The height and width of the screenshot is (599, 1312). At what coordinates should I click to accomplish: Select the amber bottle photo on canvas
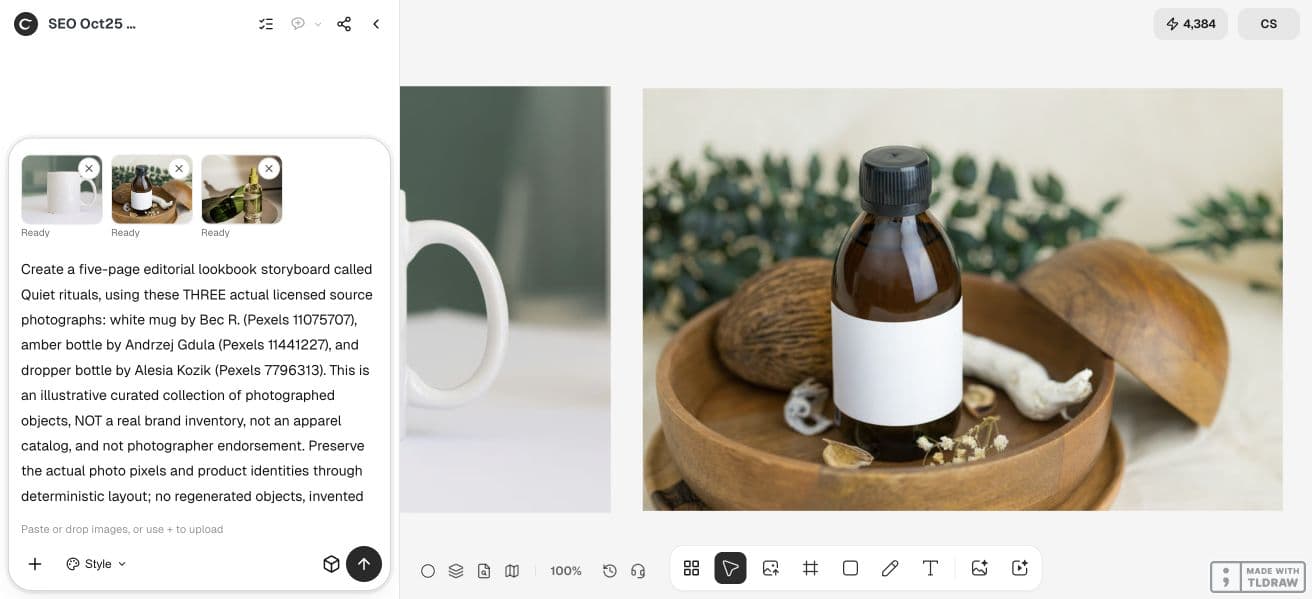coord(962,299)
